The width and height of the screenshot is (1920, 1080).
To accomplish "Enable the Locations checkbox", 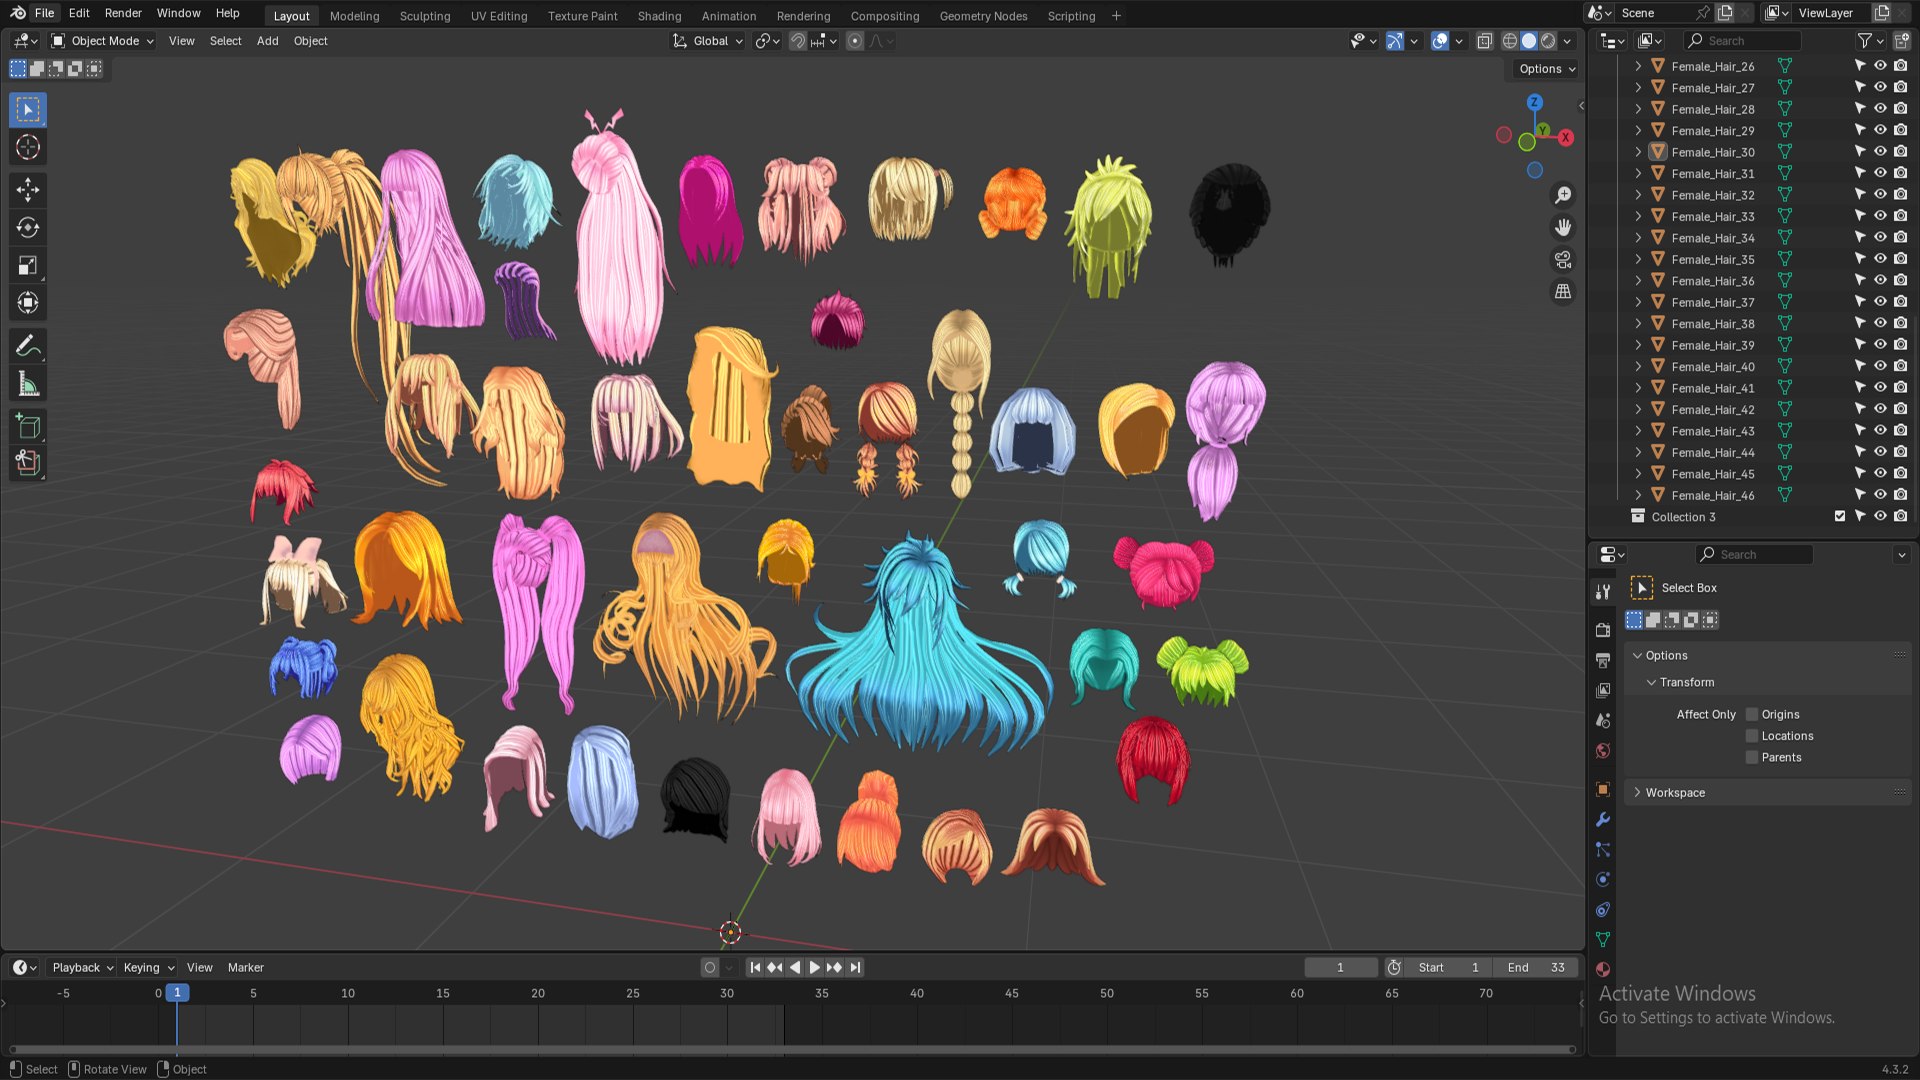I will tap(1752, 736).
